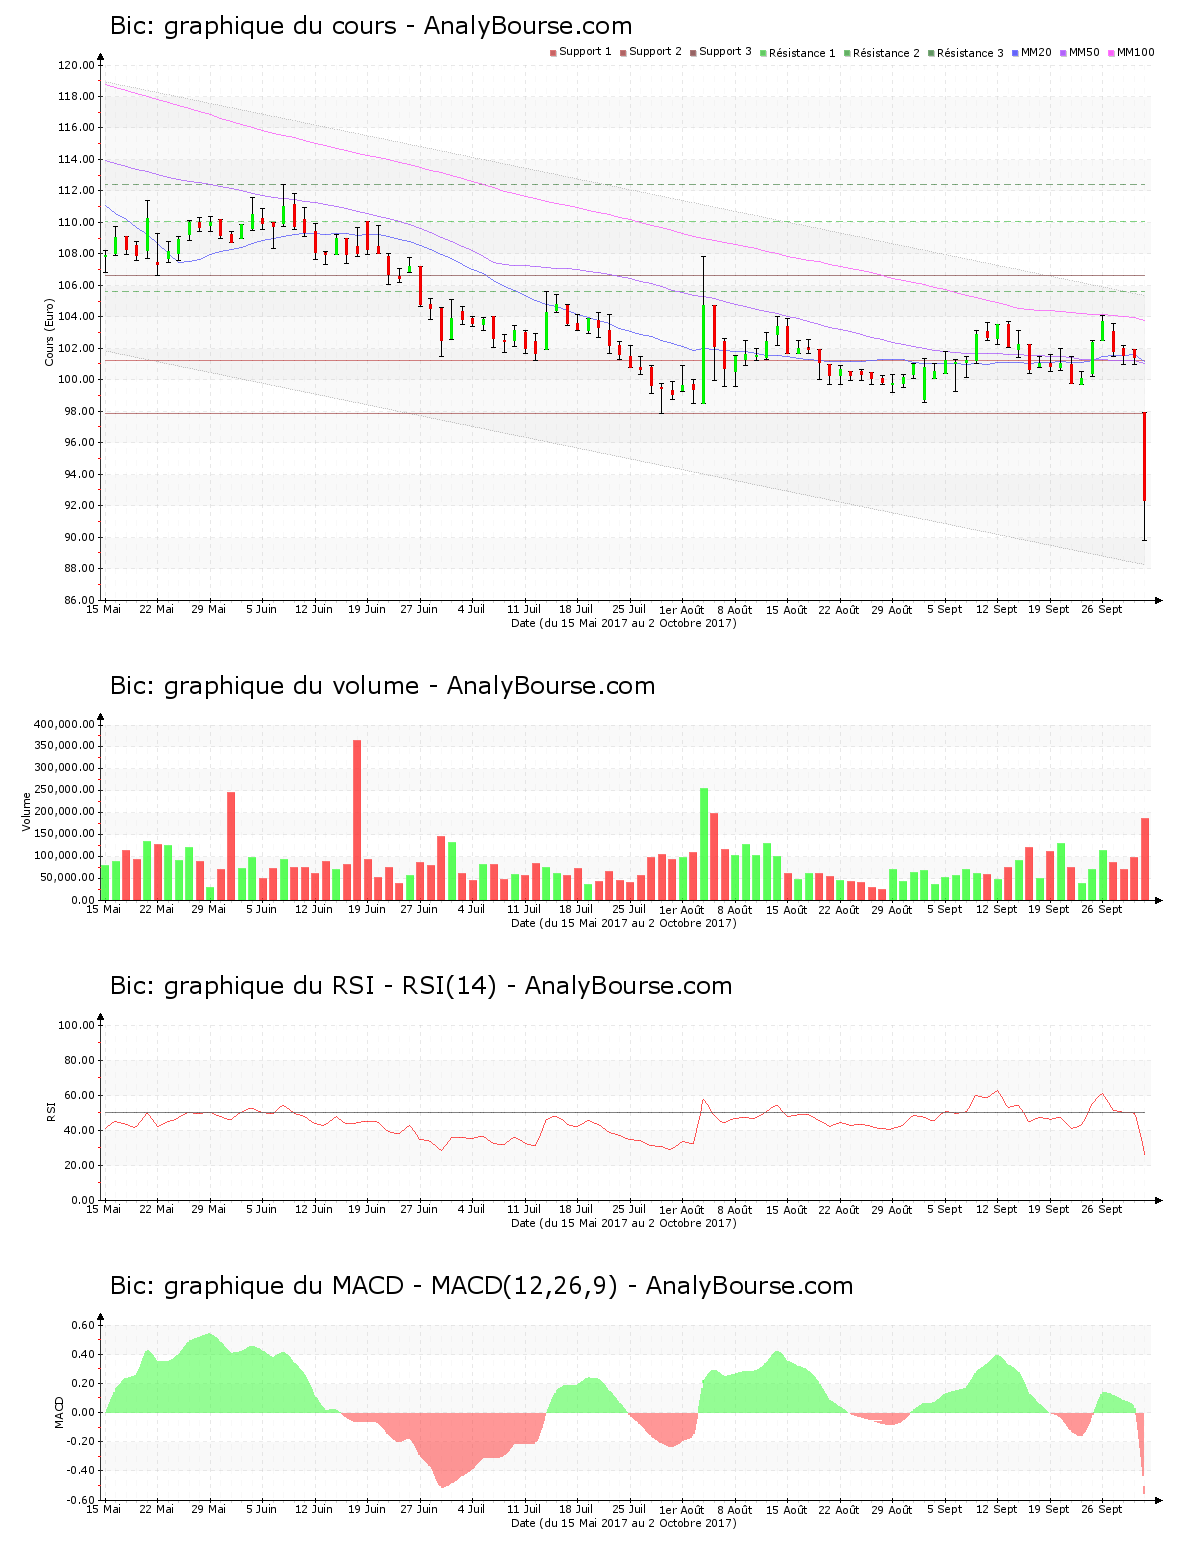Click the 120.00 price axis value
Screen dimensions: 1200x1550
tap(76, 65)
